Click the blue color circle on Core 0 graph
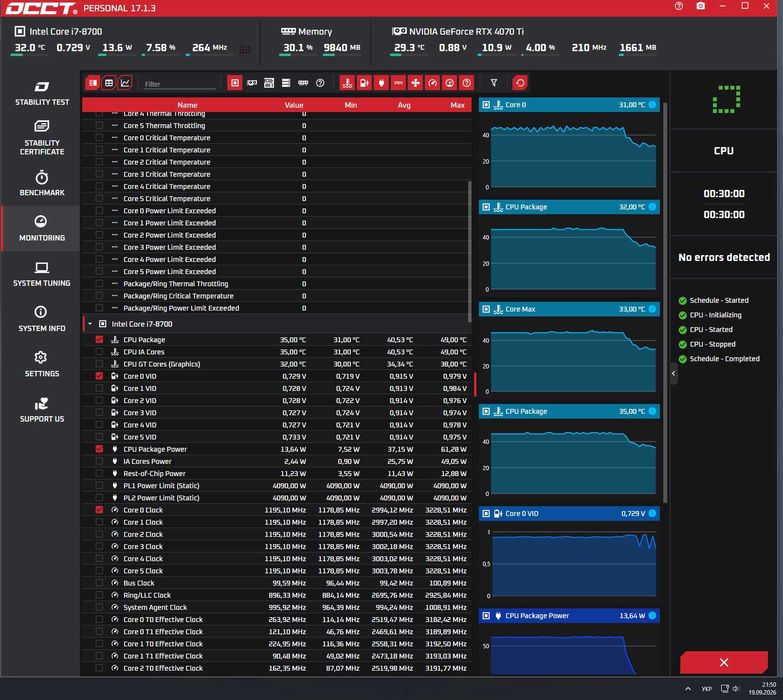Viewport: 783px width, 700px height. (x=652, y=105)
